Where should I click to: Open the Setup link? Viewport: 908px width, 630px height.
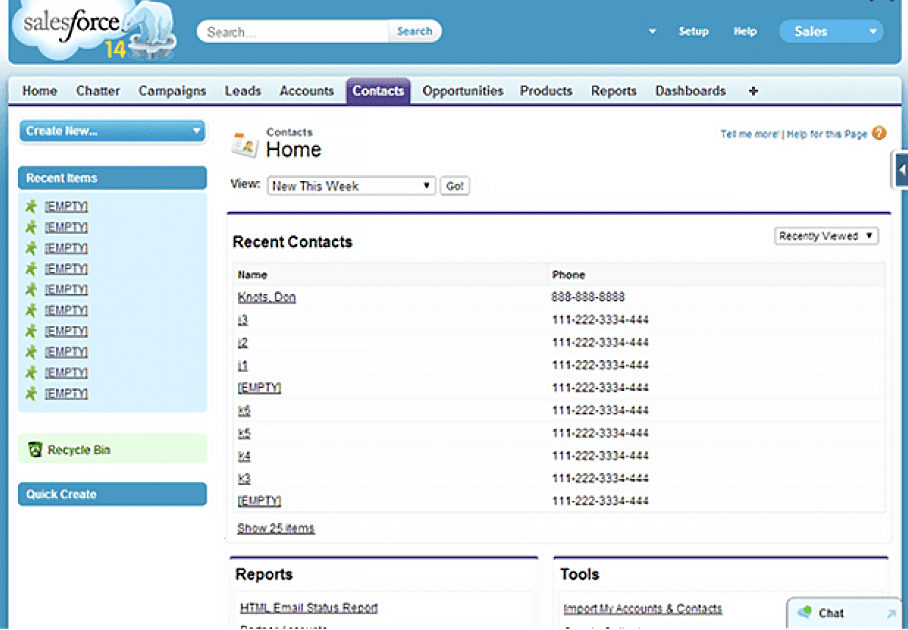693,31
